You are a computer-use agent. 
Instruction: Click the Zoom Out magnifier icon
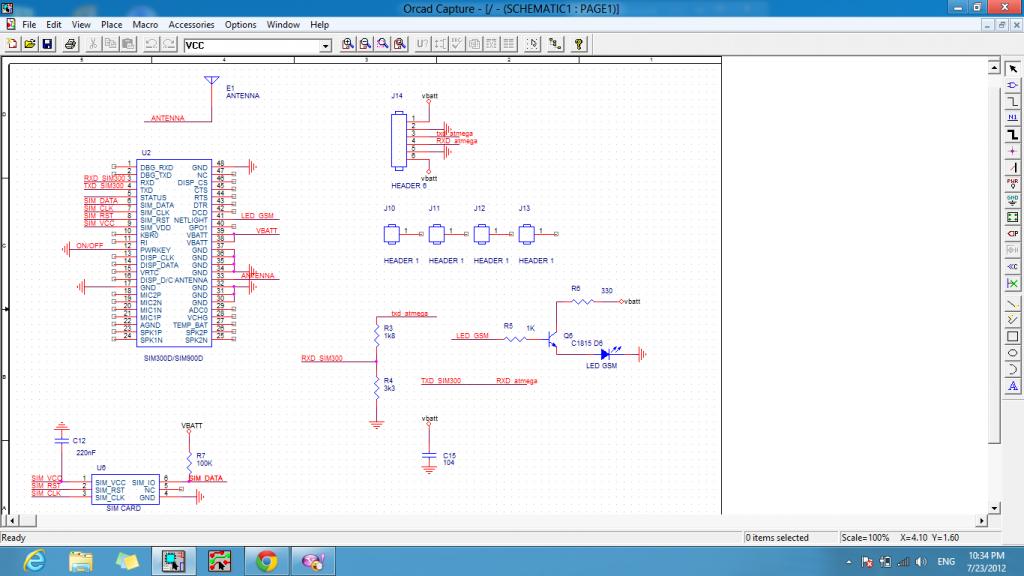click(365, 44)
